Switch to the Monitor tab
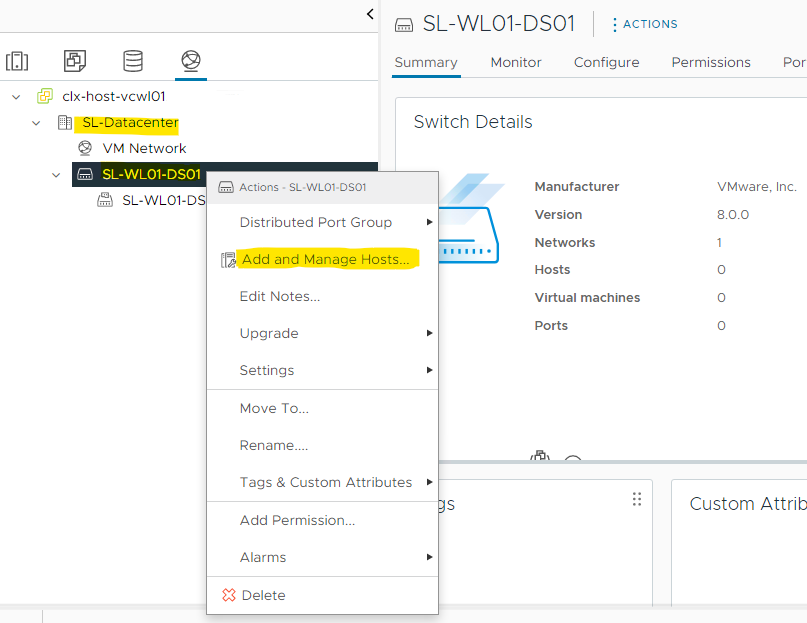The height and width of the screenshot is (623, 807). point(516,62)
